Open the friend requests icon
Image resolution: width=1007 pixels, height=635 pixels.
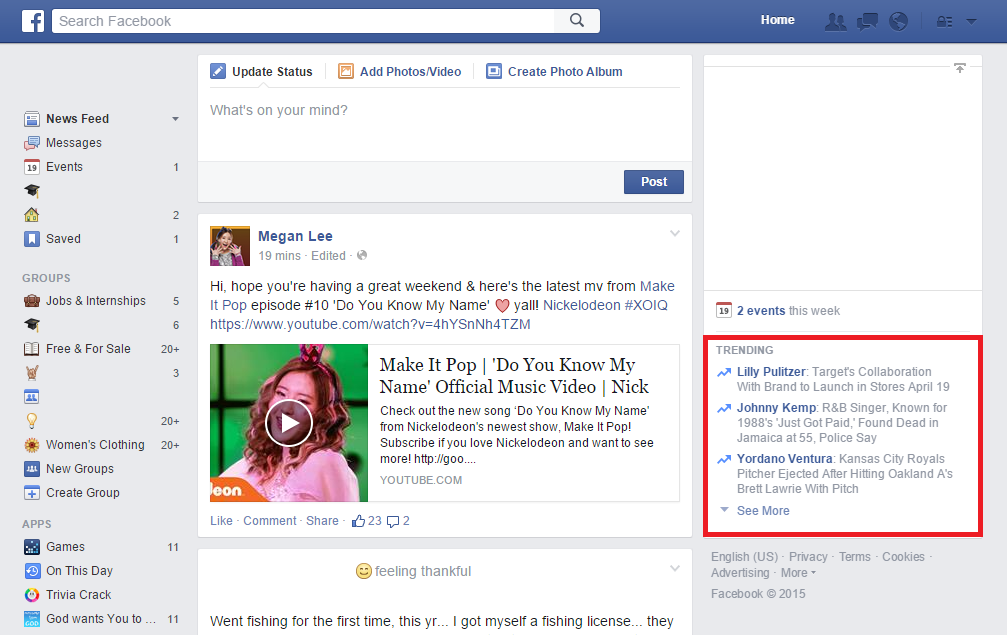pos(835,21)
